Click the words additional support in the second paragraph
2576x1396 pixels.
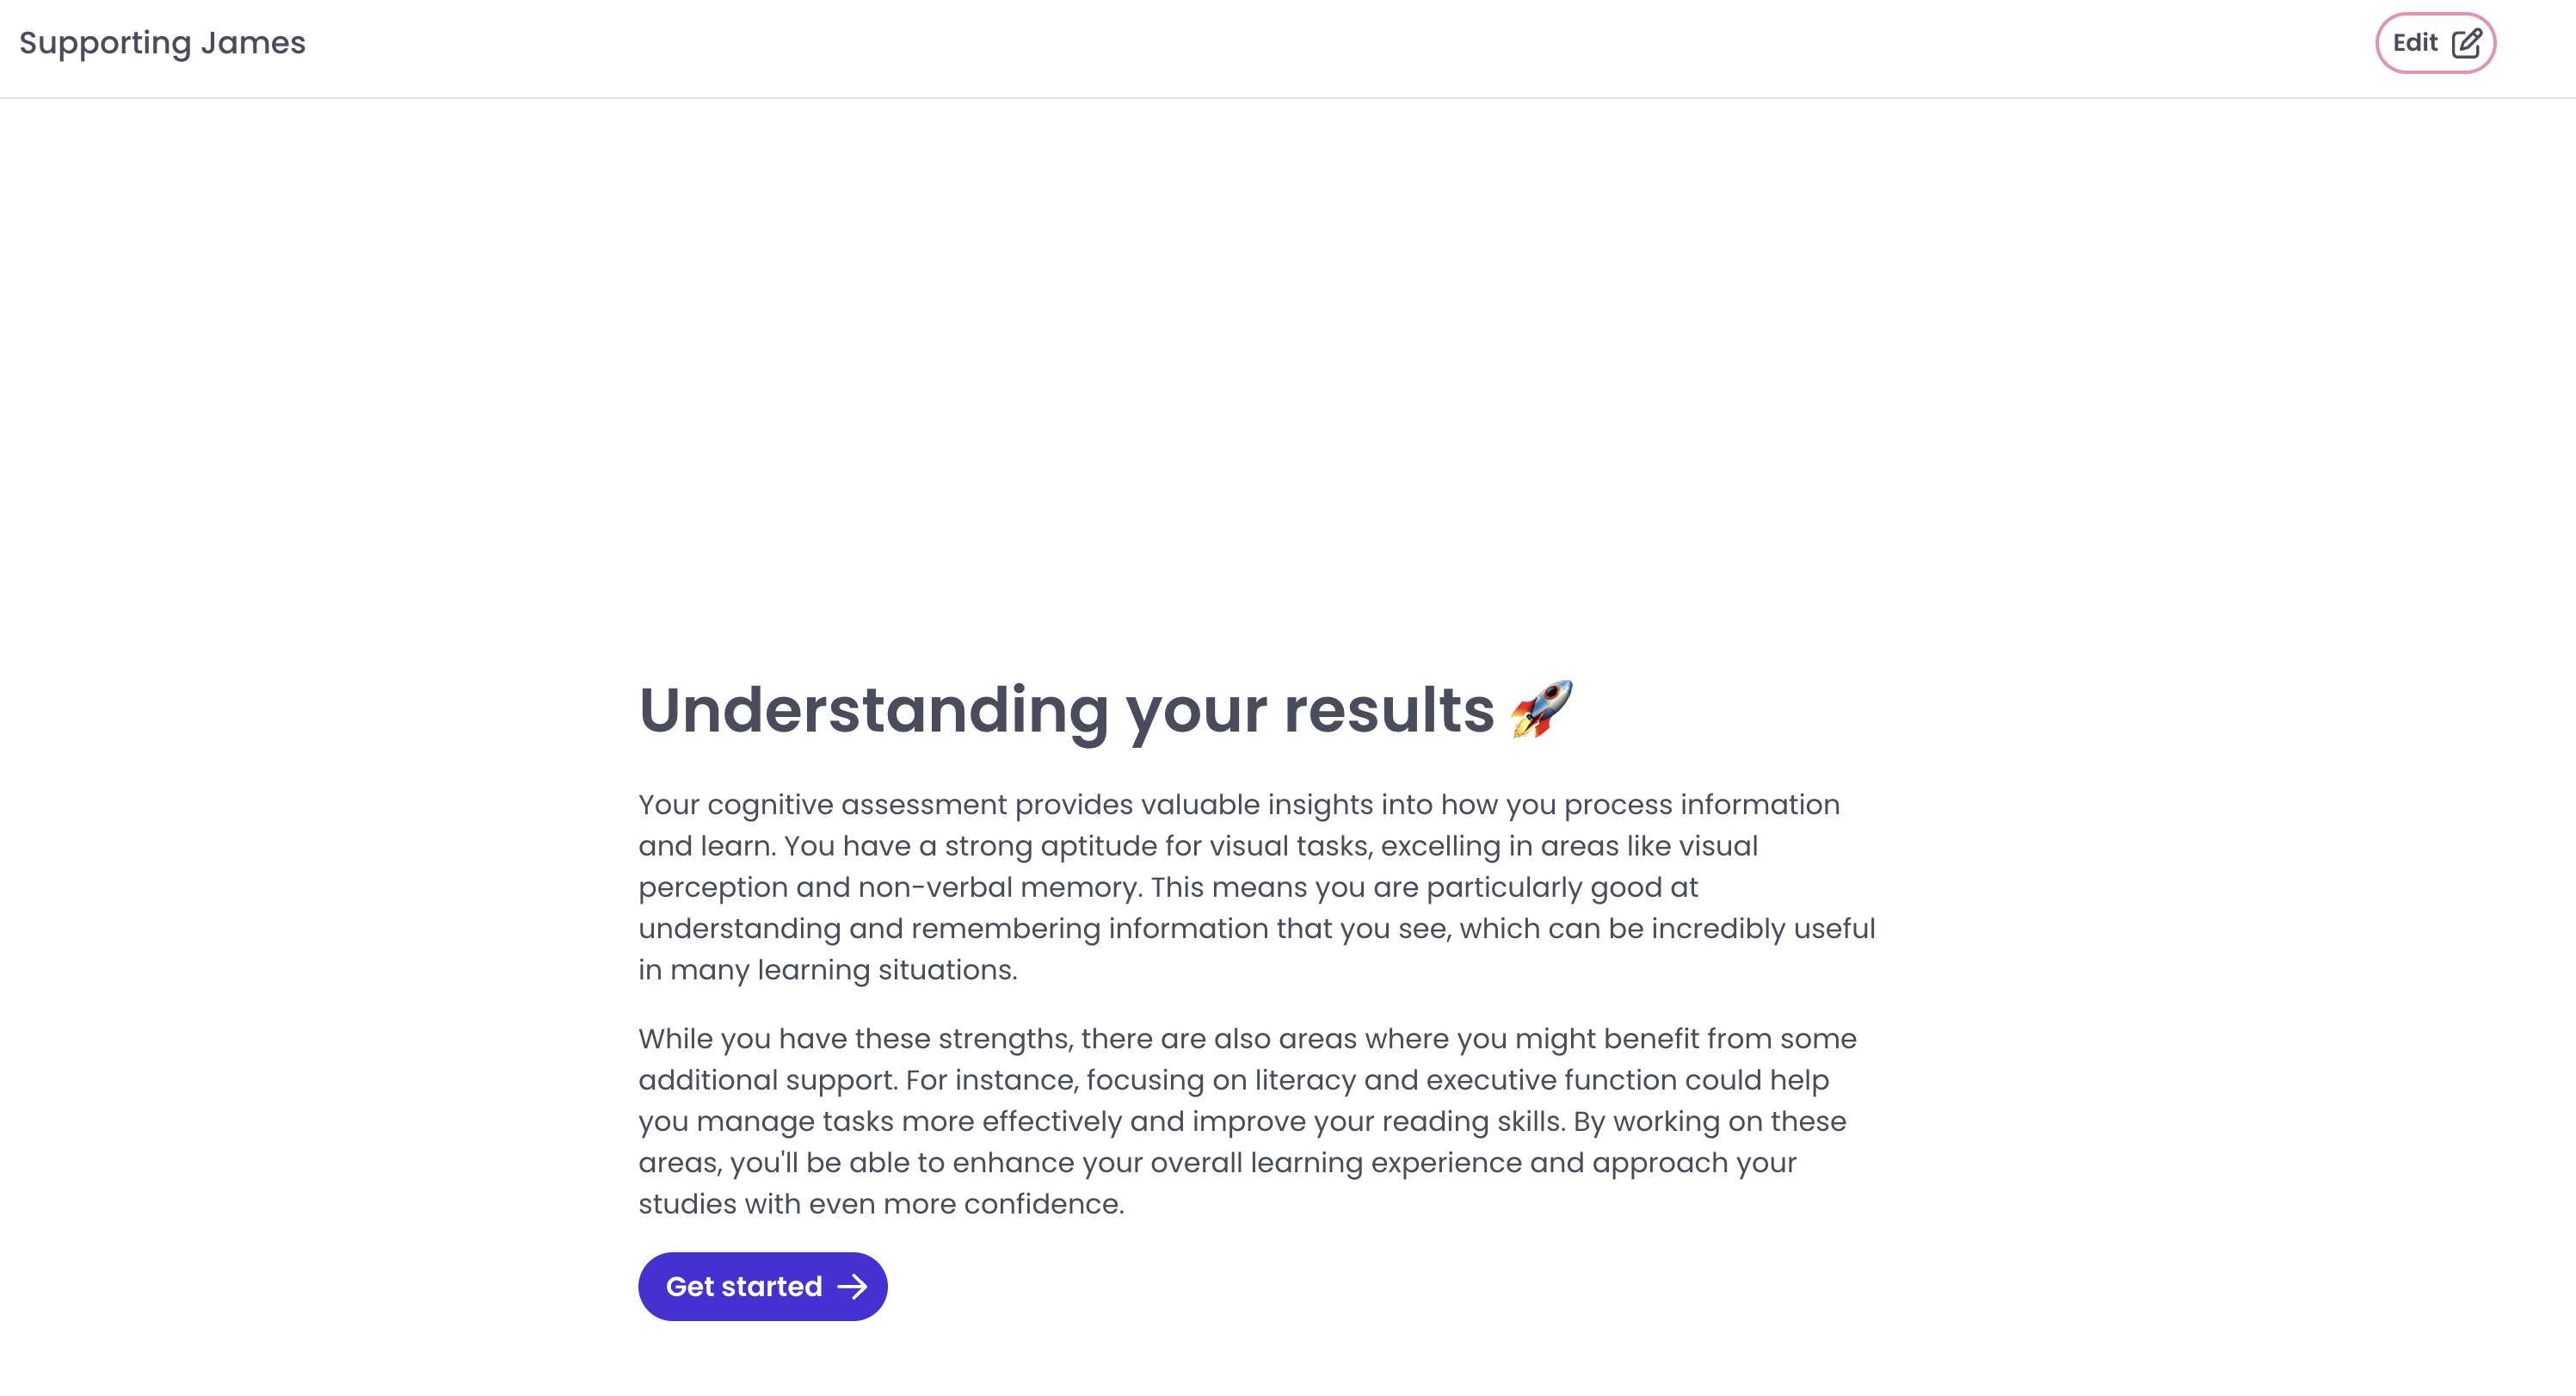pos(765,1080)
